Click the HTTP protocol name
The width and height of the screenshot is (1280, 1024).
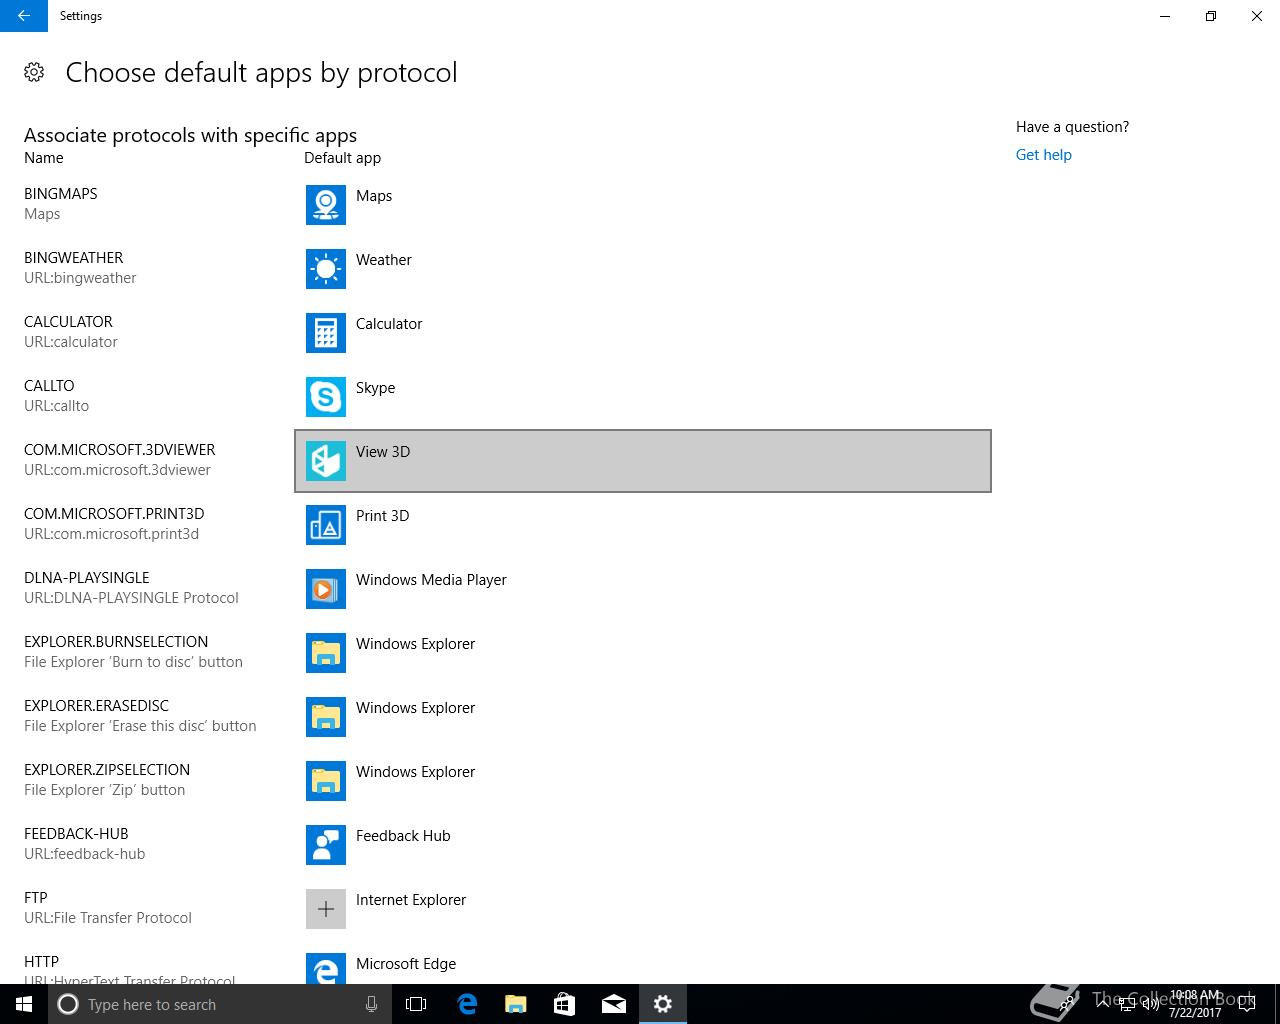(x=41, y=962)
